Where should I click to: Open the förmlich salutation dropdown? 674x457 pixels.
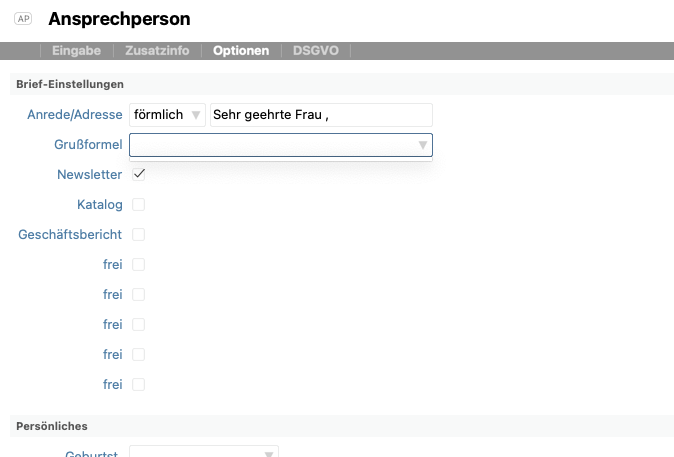click(x=167, y=115)
